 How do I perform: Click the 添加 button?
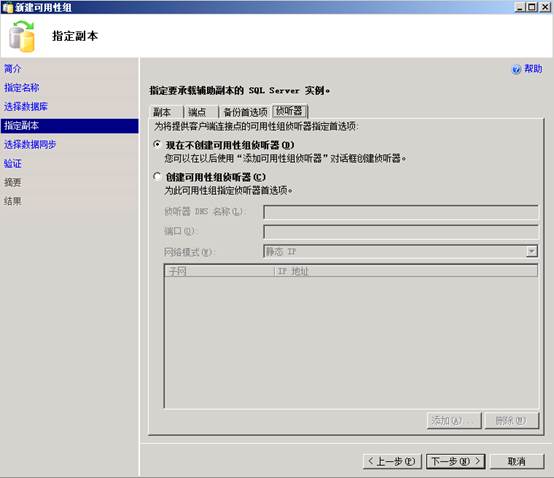coord(454,420)
